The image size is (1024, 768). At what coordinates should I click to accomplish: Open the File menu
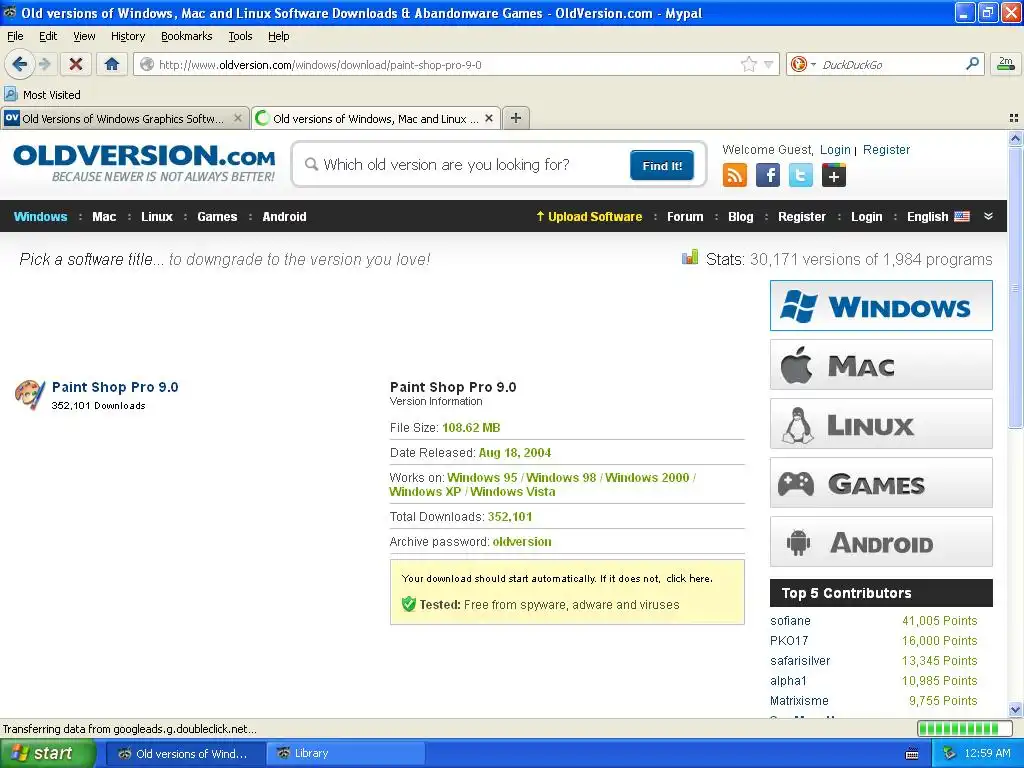pyautogui.click(x=15, y=36)
